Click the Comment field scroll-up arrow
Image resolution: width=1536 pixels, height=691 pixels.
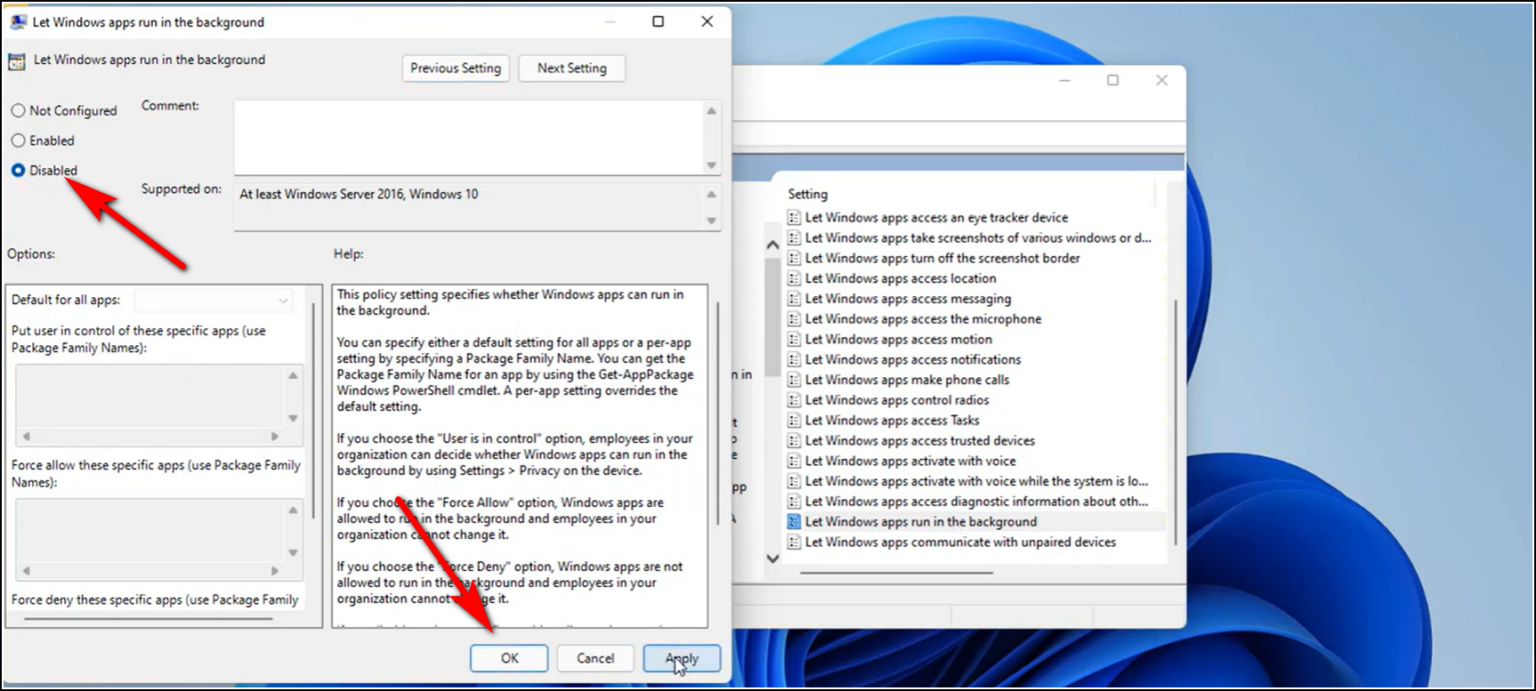712,110
